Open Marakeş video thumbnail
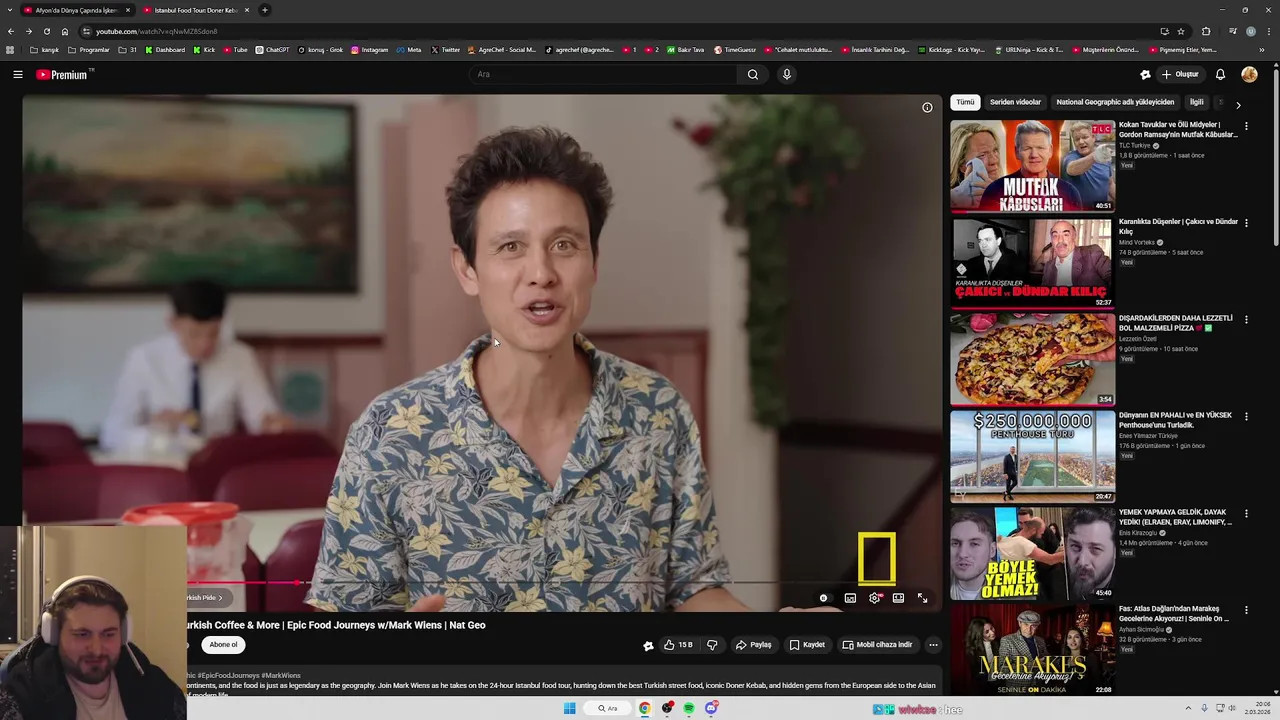The width and height of the screenshot is (1280, 720). pyautogui.click(x=1032, y=650)
